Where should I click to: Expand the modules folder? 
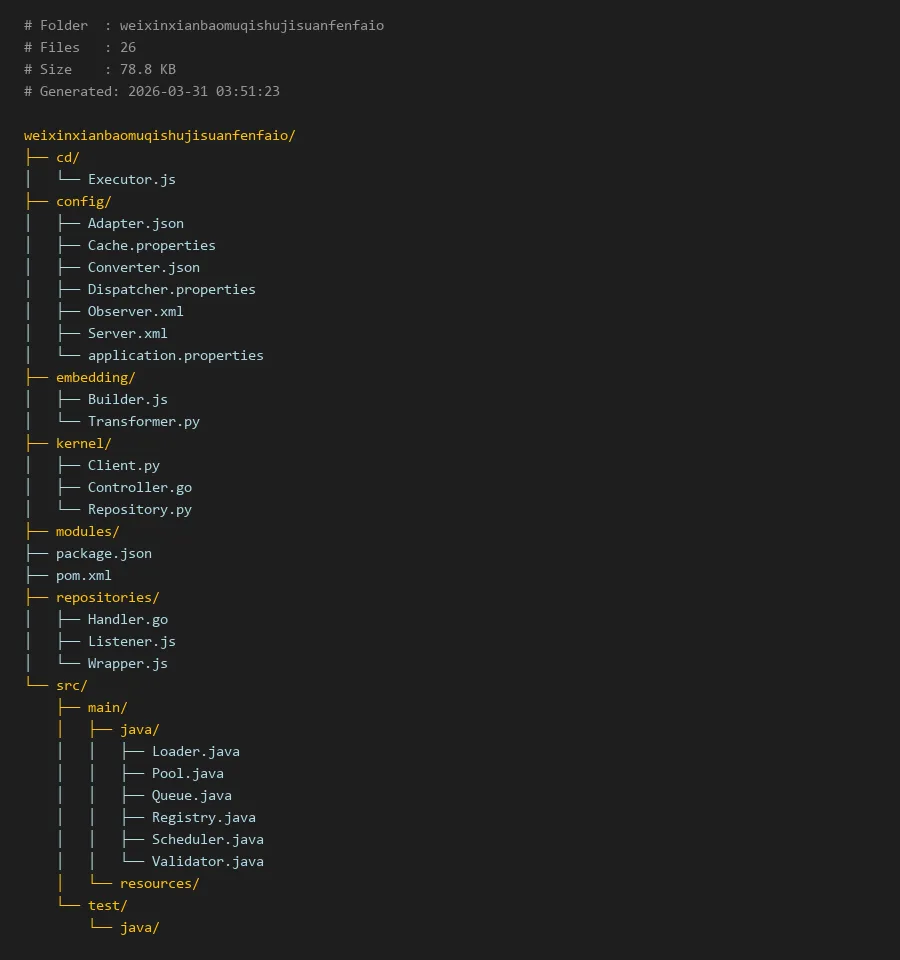(87, 531)
